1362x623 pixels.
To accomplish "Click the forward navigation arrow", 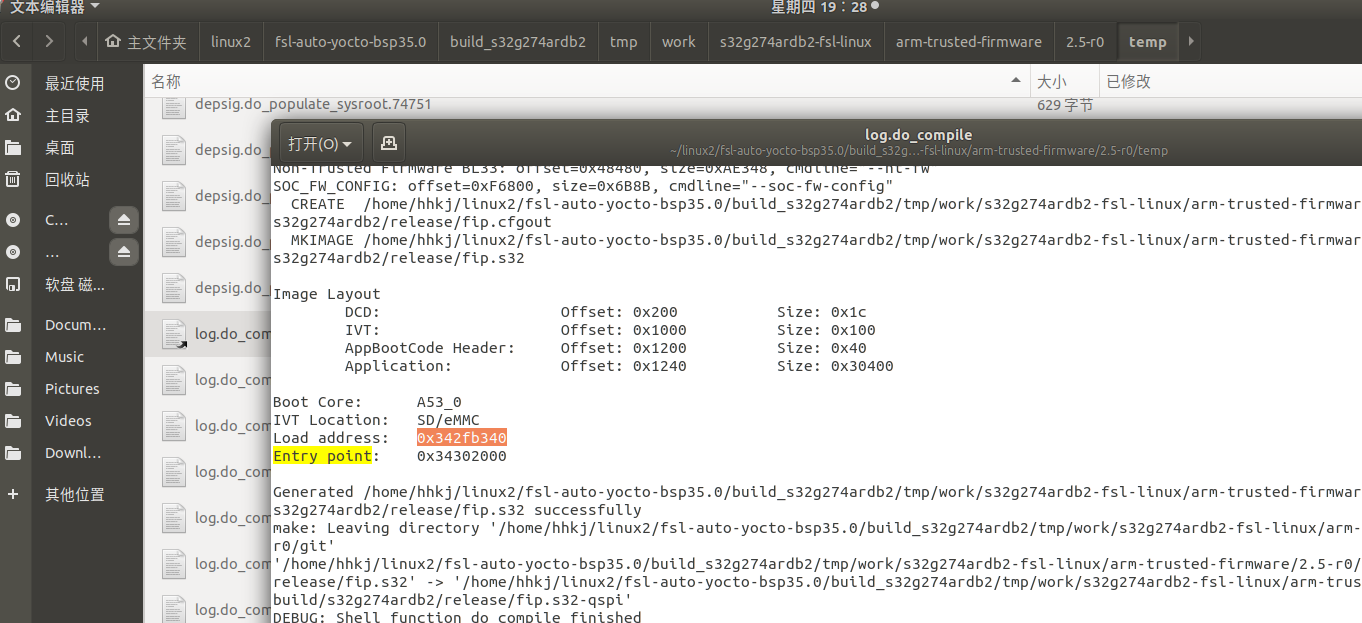I will [48, 41].
